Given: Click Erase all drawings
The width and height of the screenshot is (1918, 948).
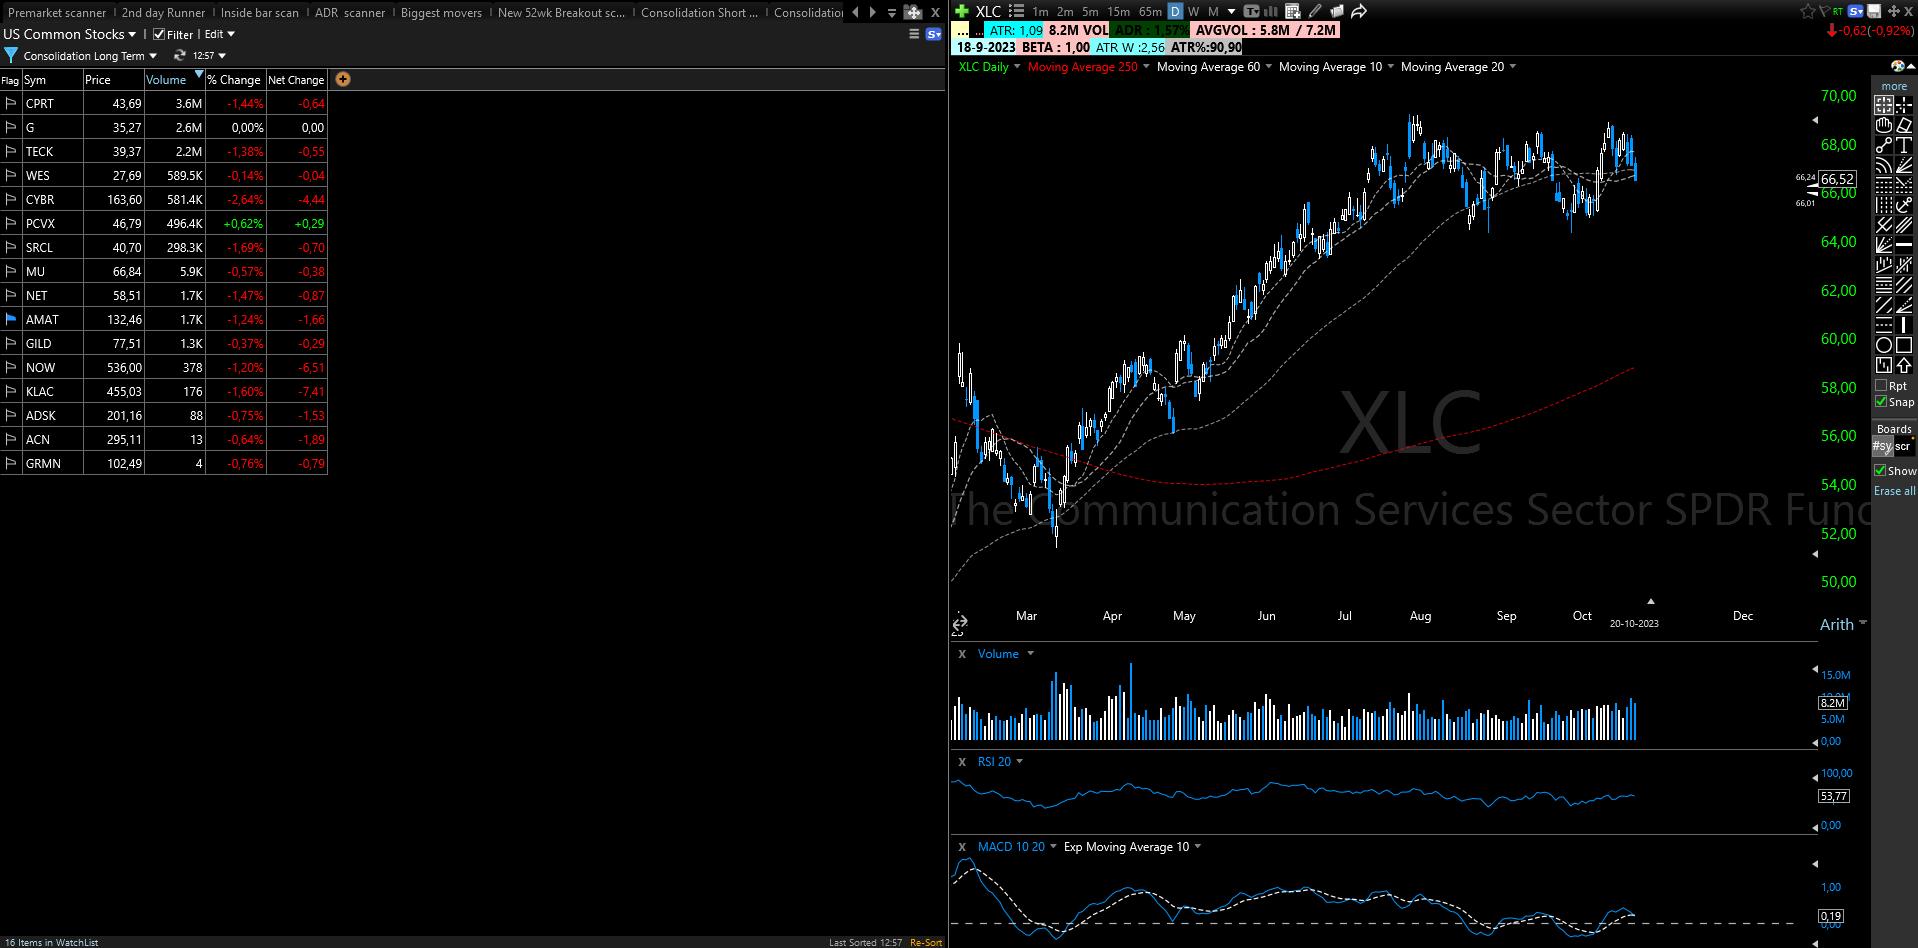Looking at the screenshot, I should click(x=1895, y=491).
